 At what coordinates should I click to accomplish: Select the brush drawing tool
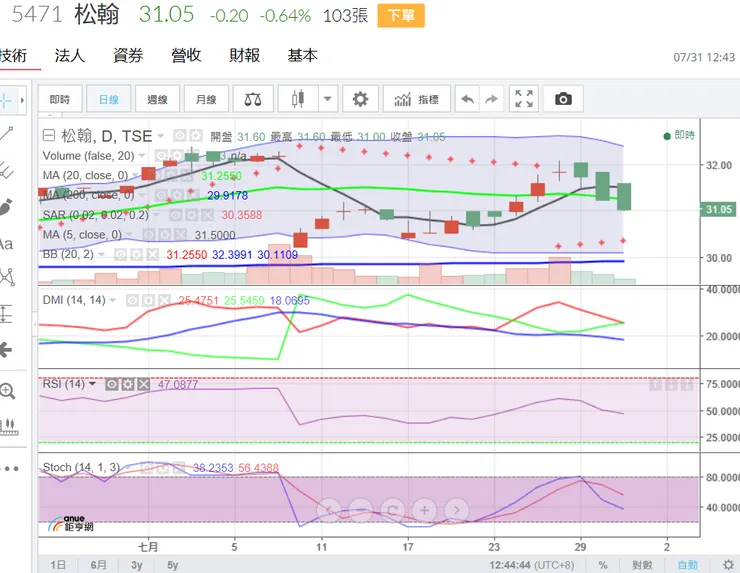tap(6, 208)
